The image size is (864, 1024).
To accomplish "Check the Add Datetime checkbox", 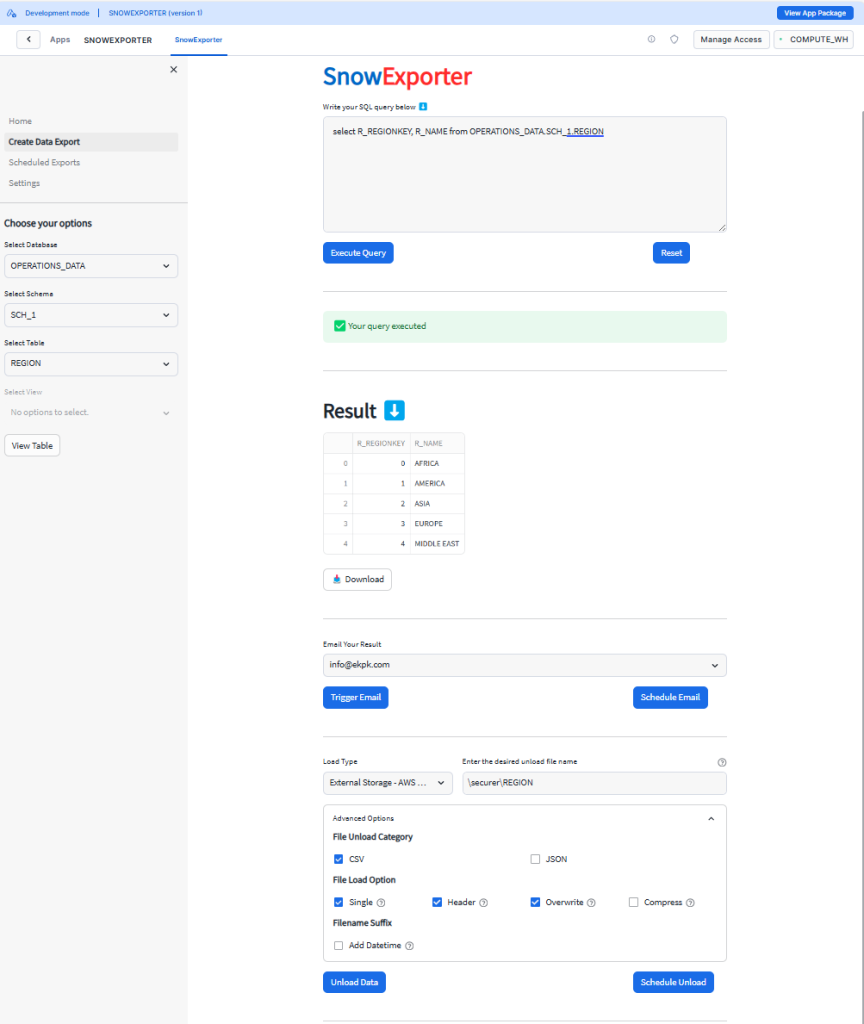I will coord(338,946).
